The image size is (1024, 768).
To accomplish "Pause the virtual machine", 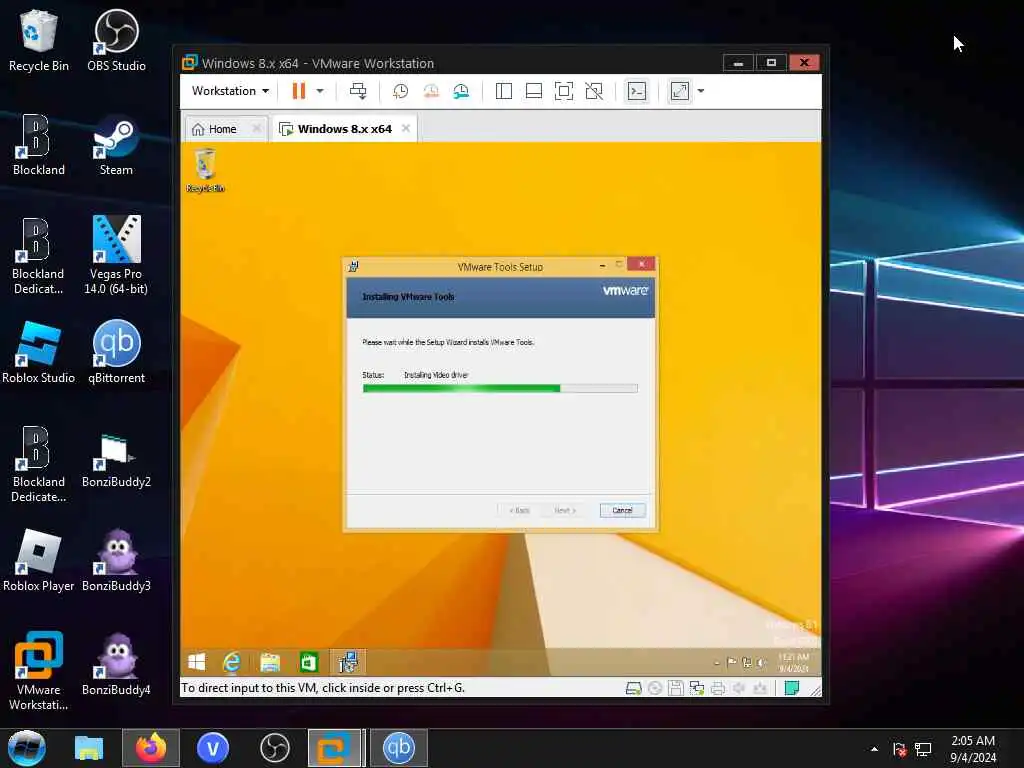I will [x=298, y=91].
